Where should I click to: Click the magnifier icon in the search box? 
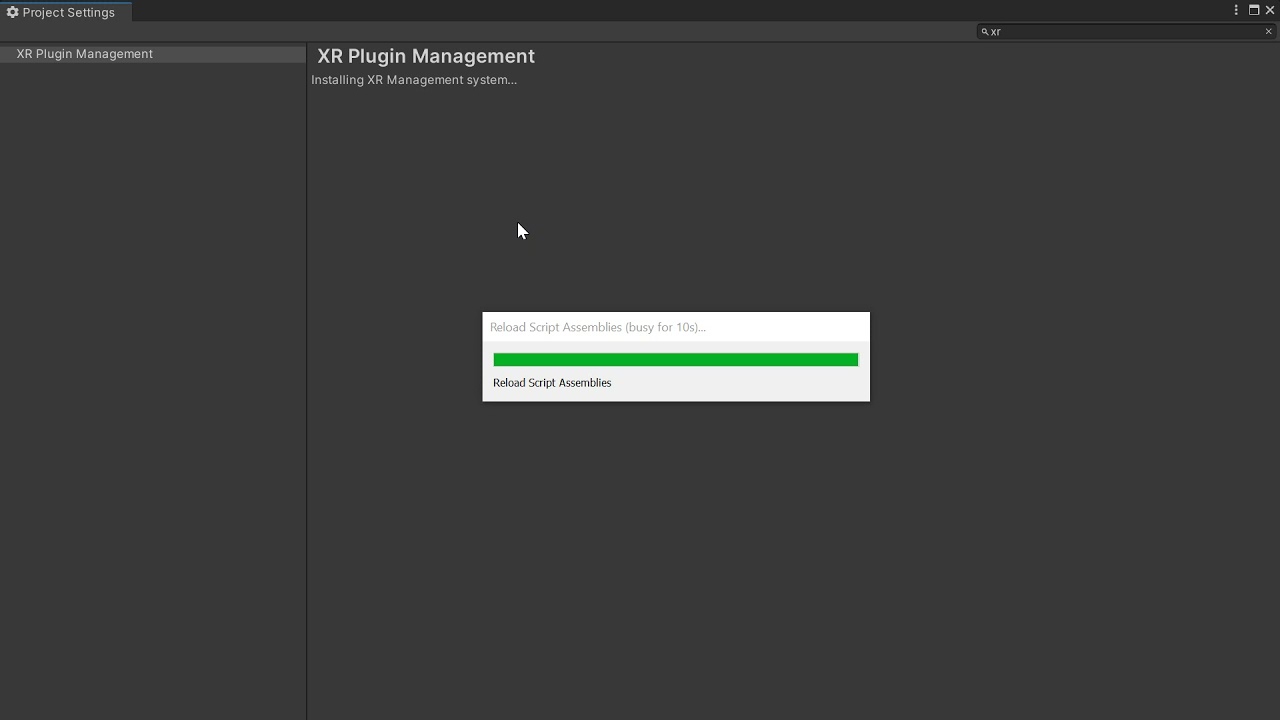coord(985,32)
